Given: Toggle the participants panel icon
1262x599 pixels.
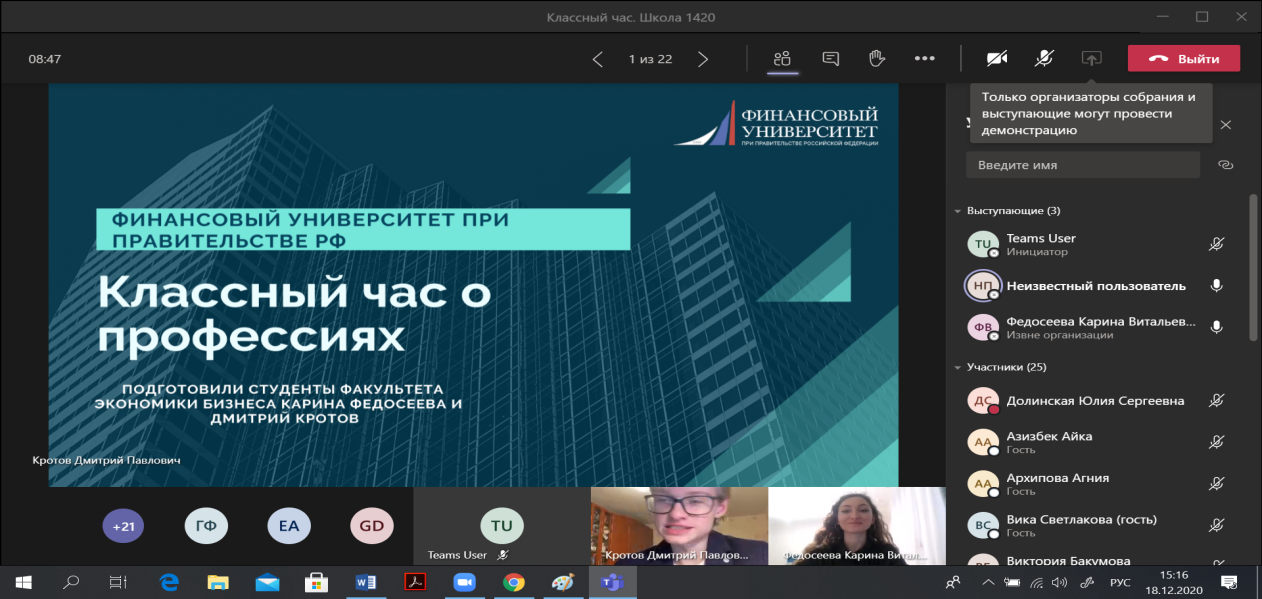Looking at the screenshot, I should pyautogui.click(x=782, y=58).
